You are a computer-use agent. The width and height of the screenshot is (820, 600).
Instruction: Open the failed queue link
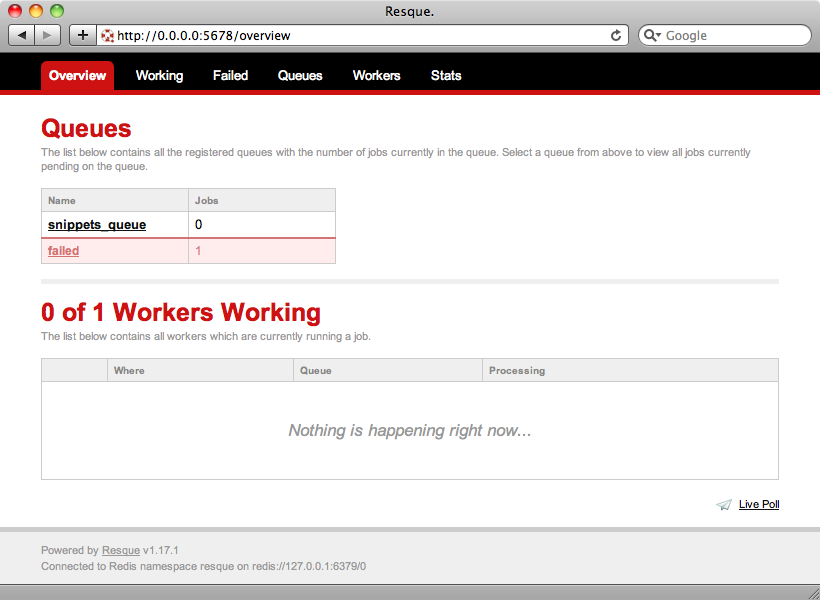(x=63, y=251)
